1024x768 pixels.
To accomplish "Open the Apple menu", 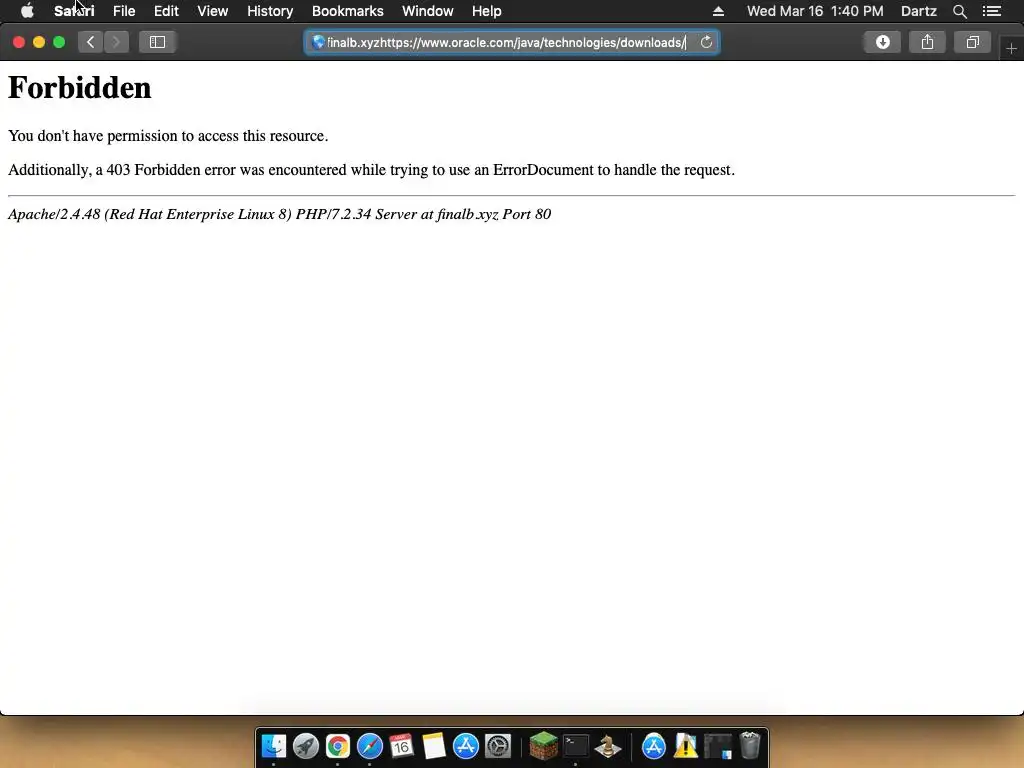I will coord(27,11).
